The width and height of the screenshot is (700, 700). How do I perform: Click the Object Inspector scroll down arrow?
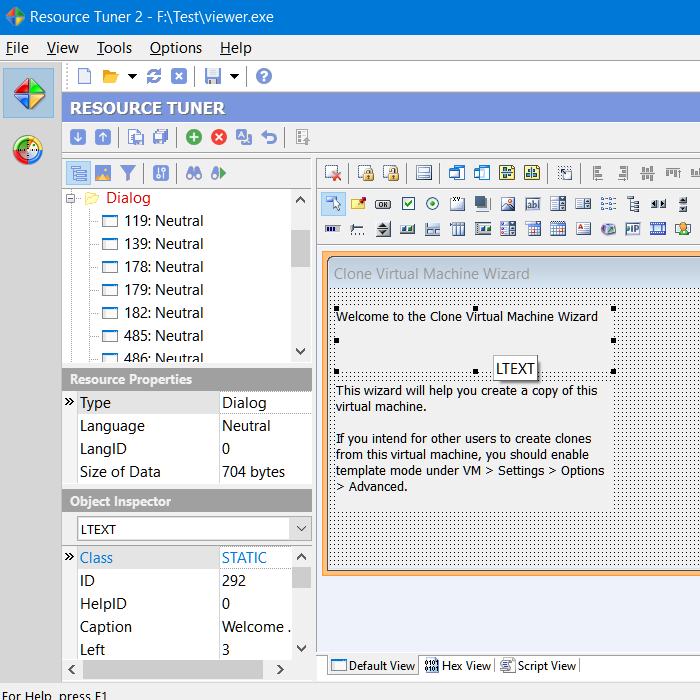[x=301, y=648]
